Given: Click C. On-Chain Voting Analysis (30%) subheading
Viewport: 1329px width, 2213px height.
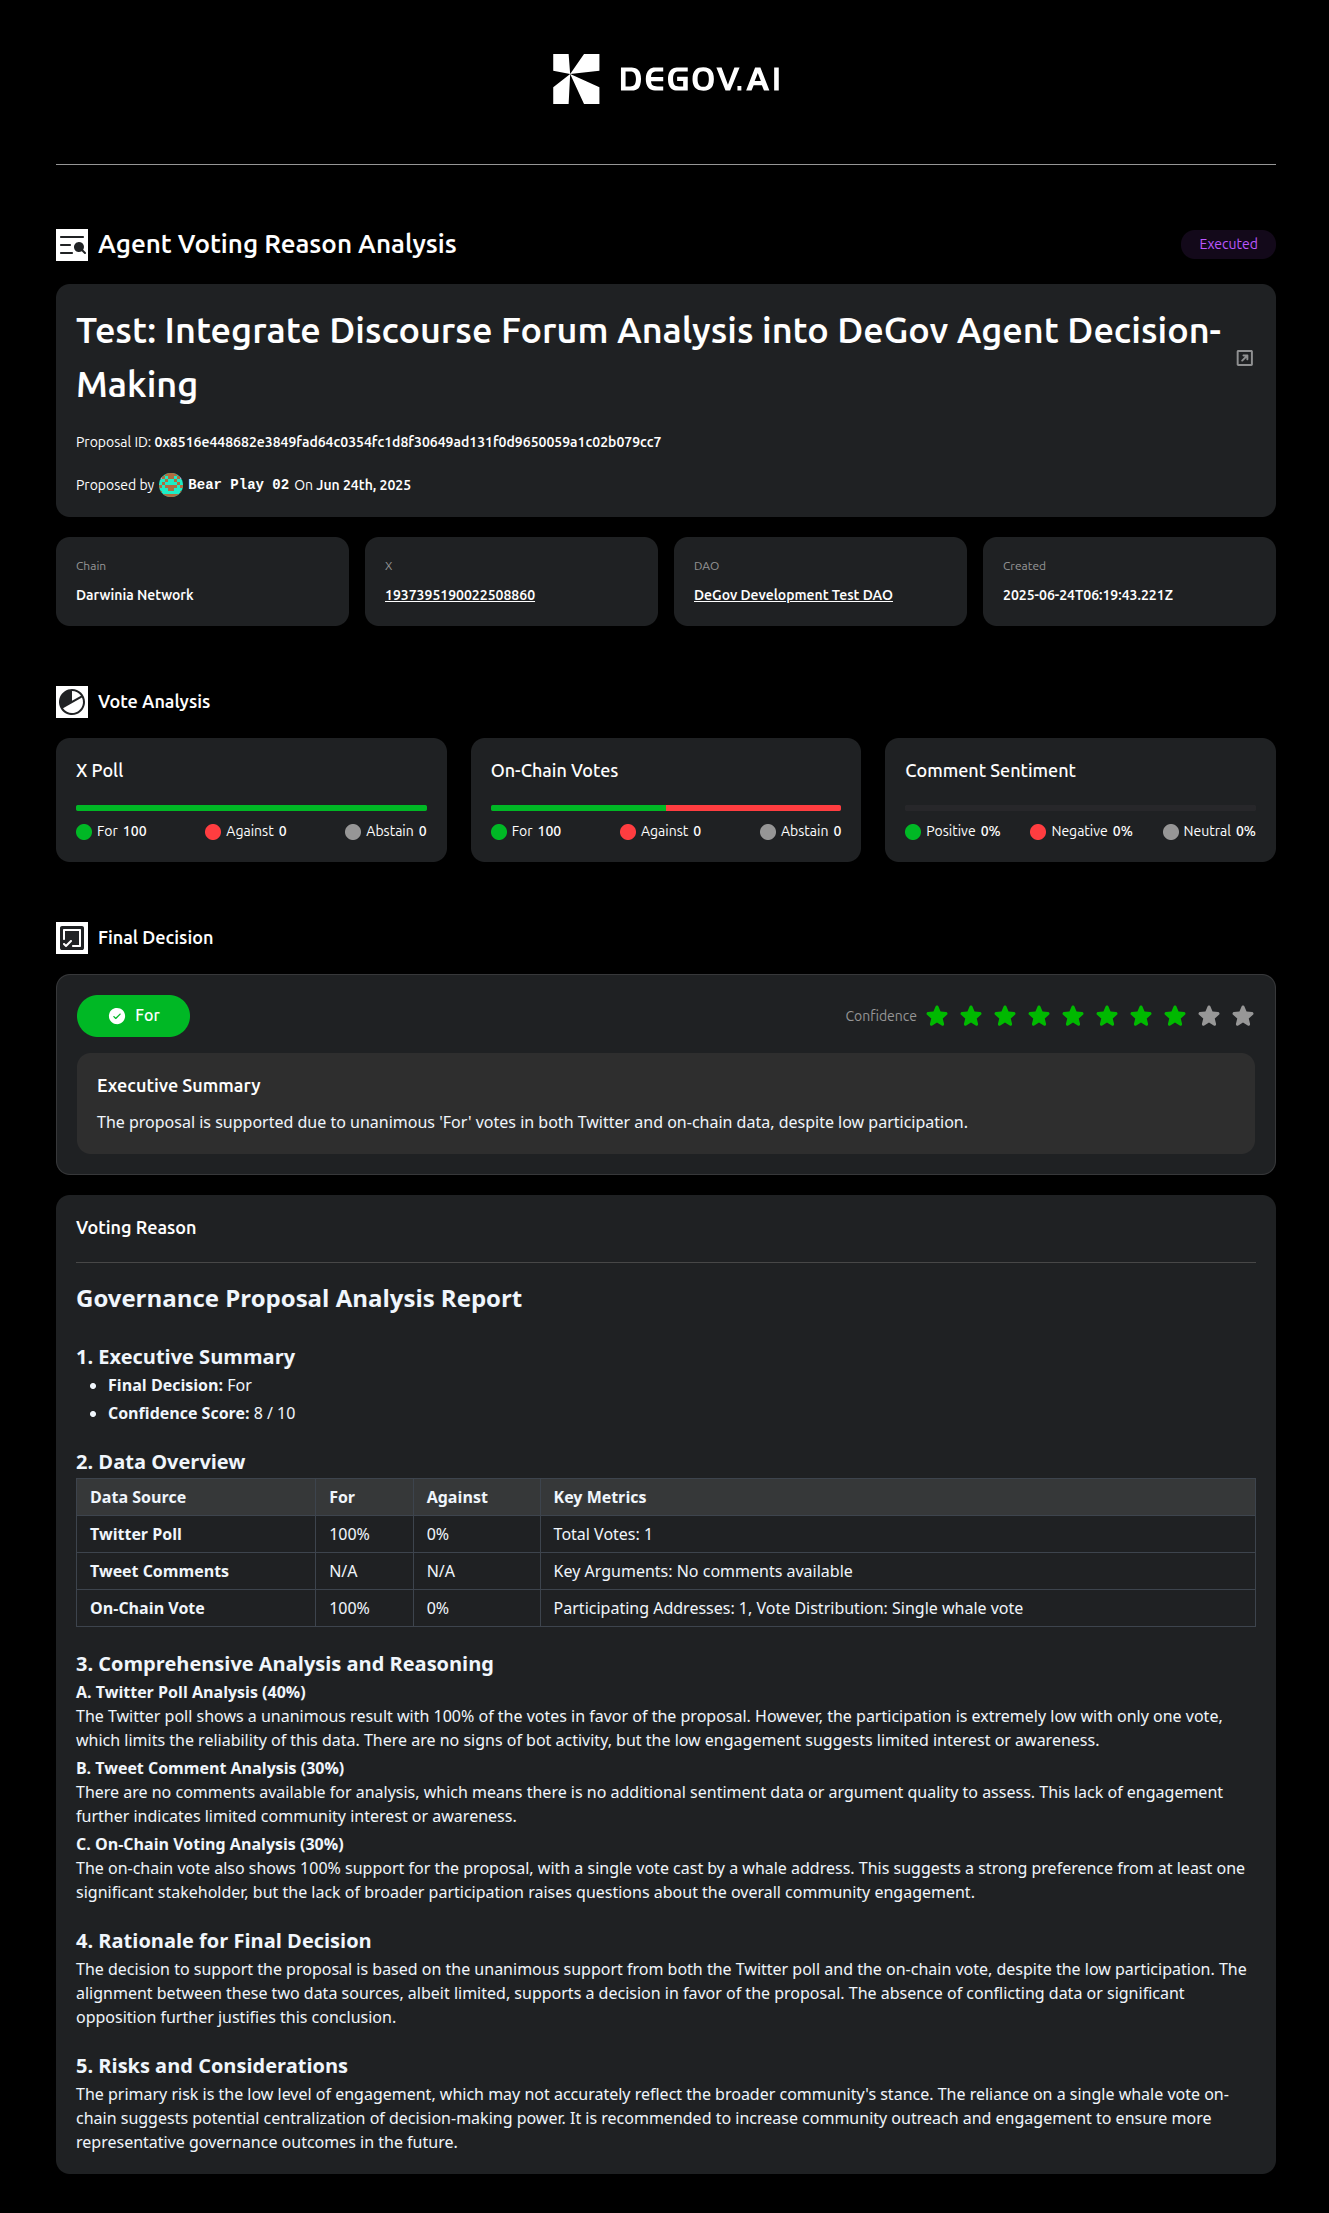Looking at the screenshot, I should coord(210,1844).
